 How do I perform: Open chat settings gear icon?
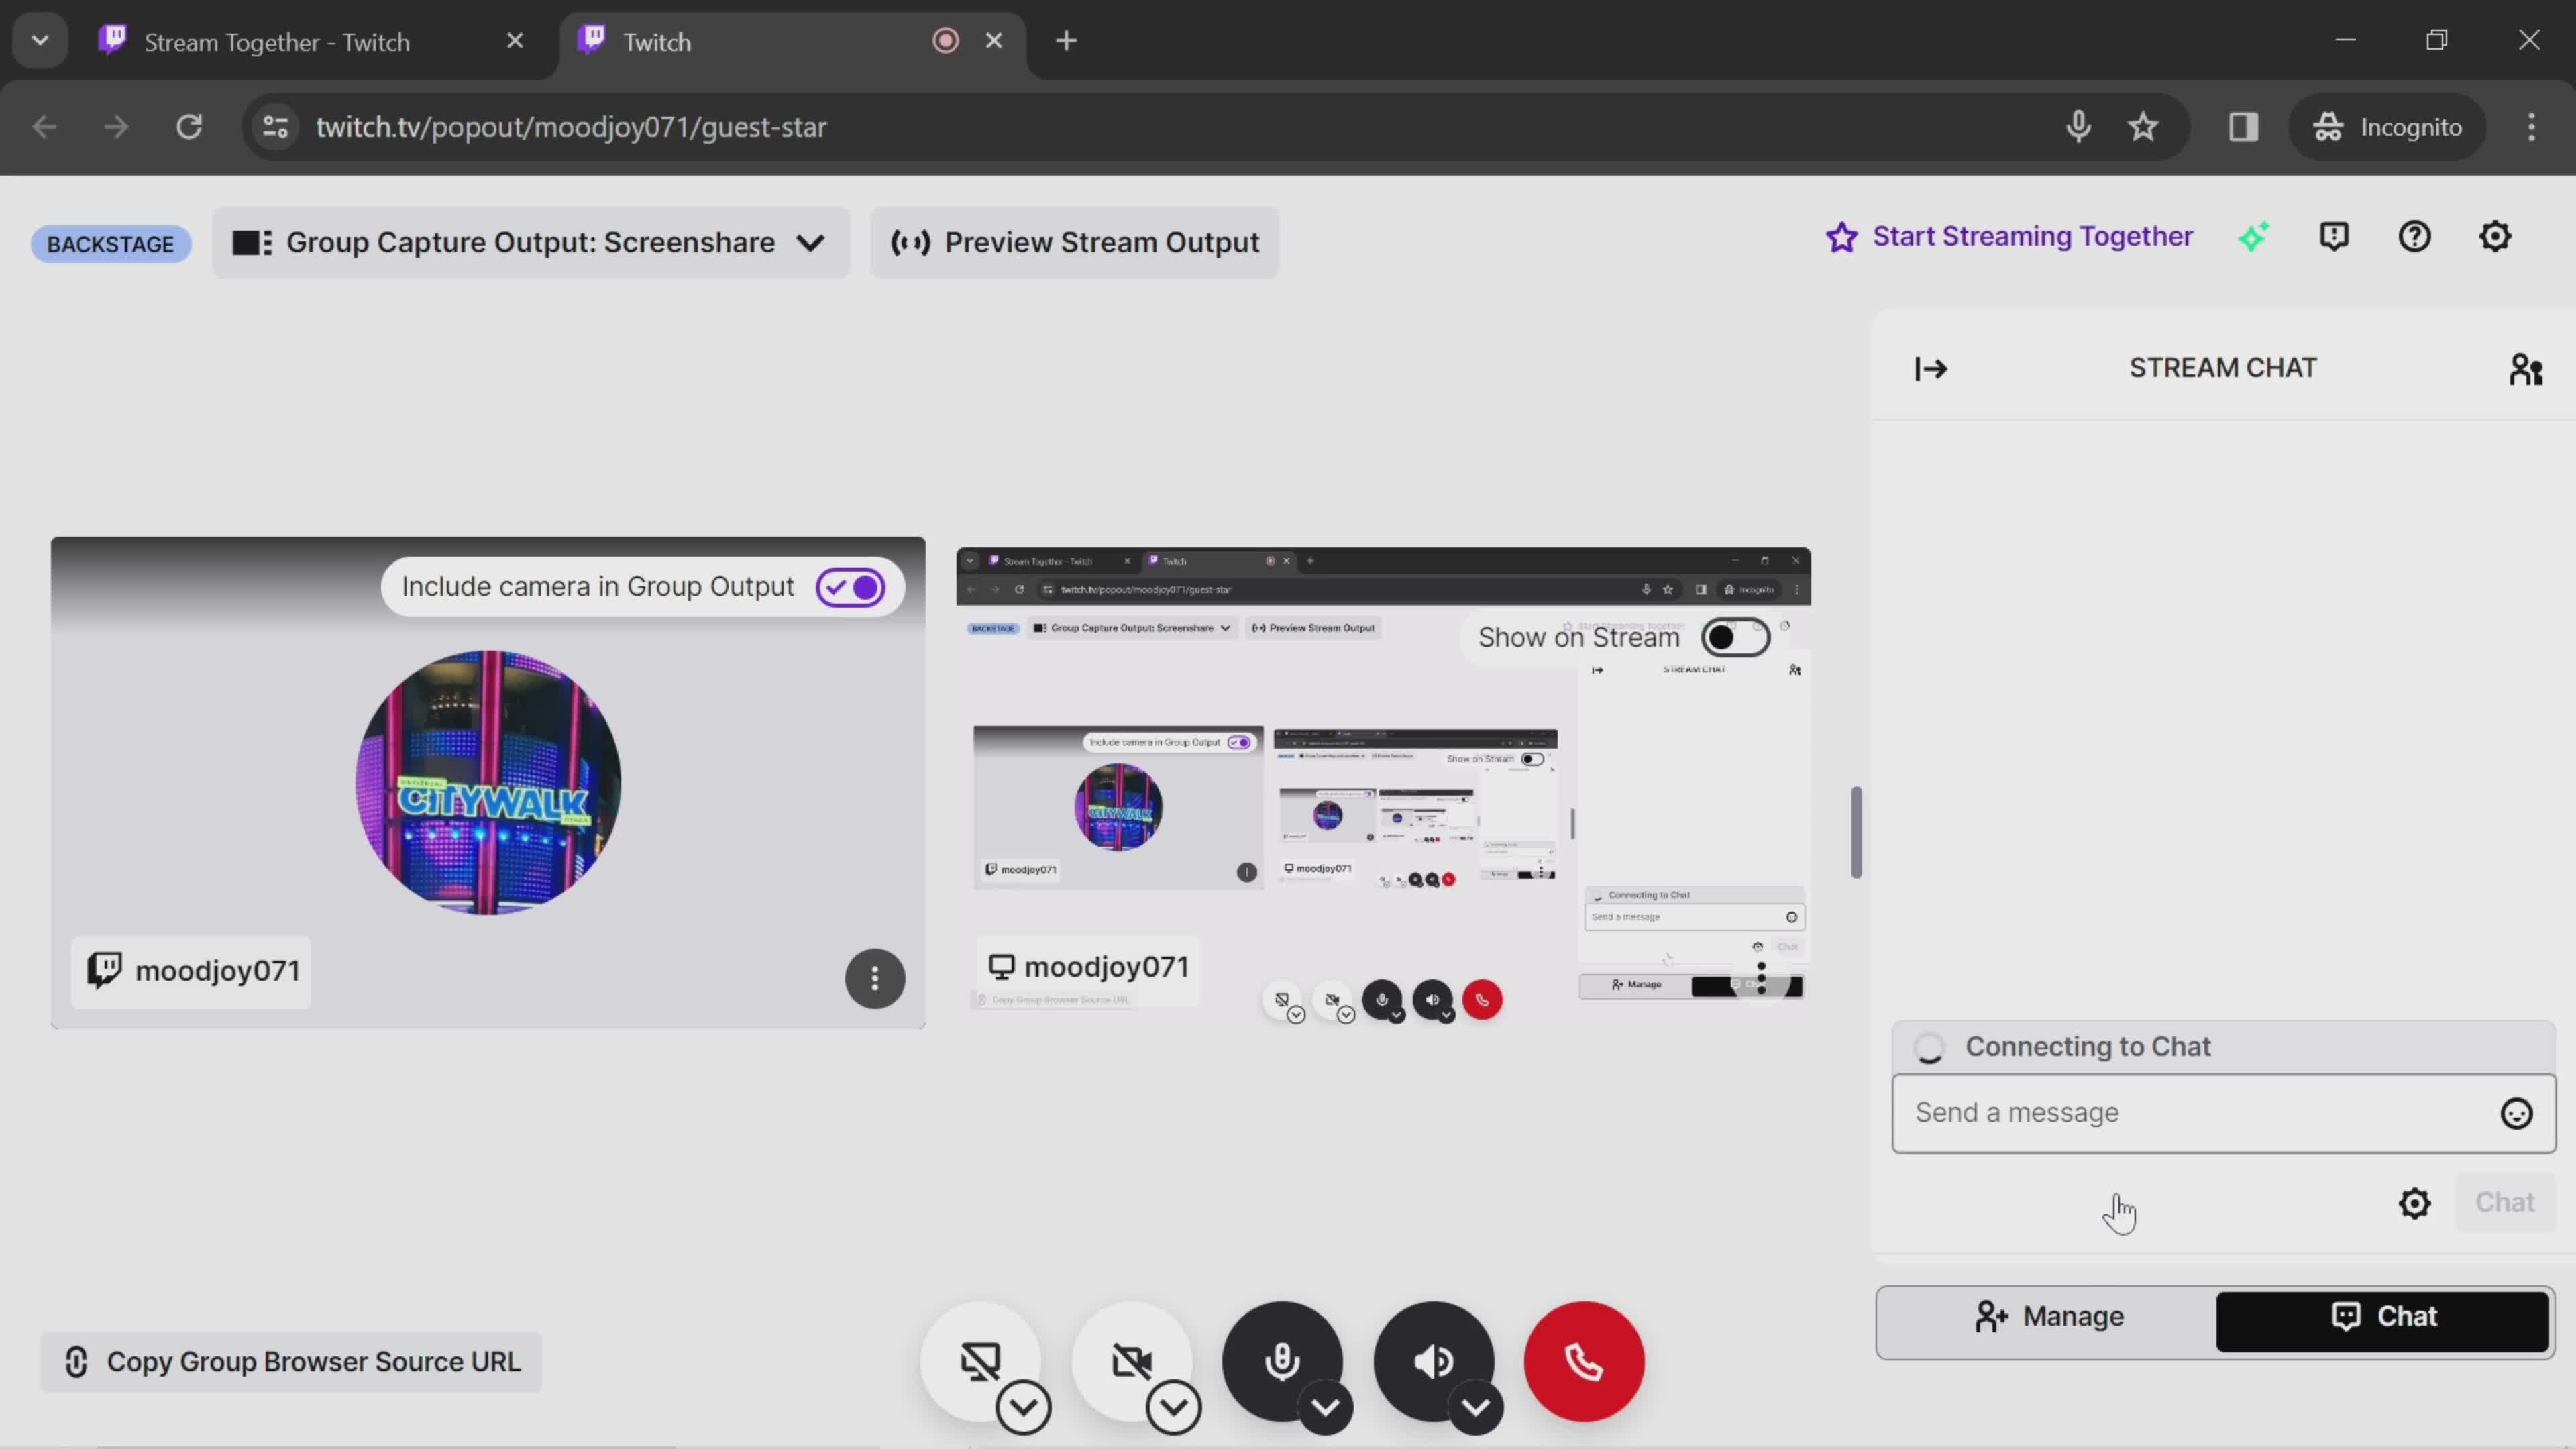pos(2414,1203)
